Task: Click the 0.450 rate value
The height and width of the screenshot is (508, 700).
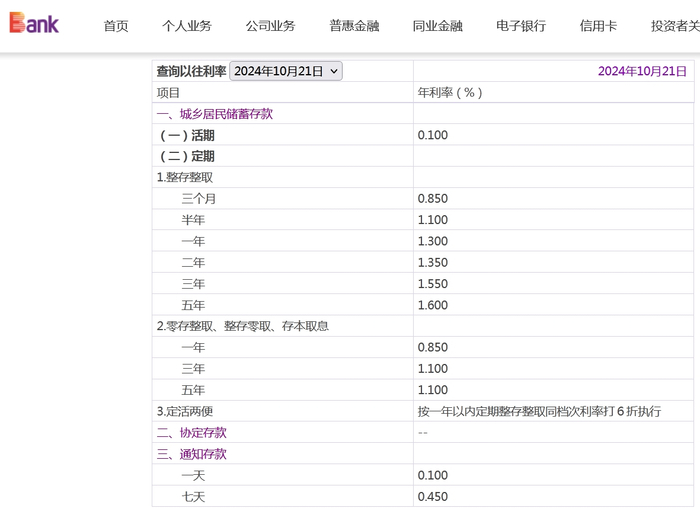Action: (433, 496)
